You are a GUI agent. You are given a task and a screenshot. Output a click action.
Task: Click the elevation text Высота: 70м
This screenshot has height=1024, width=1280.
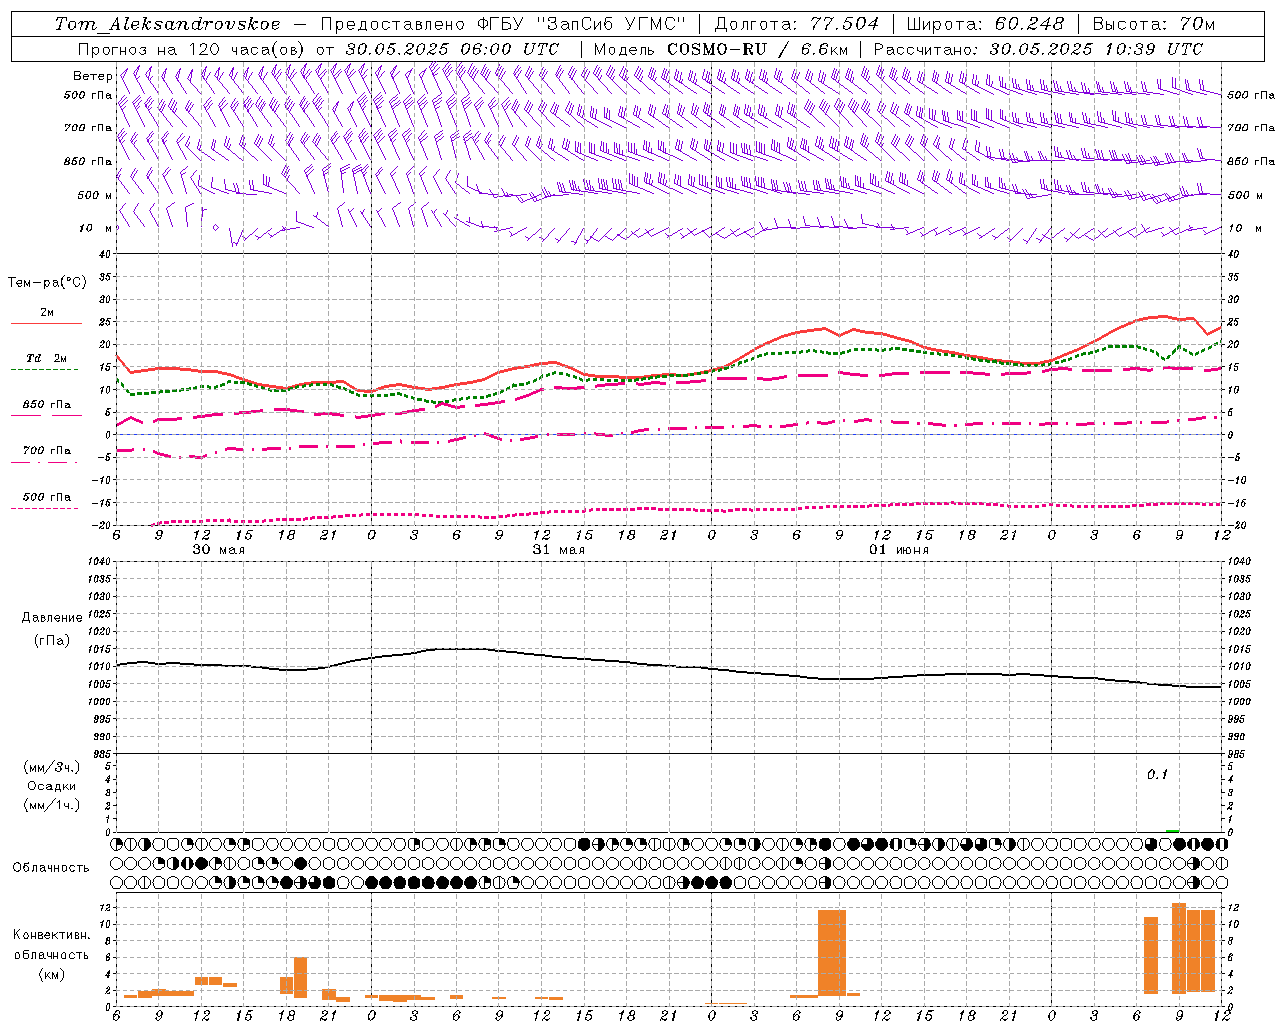tap(1153, 24)
